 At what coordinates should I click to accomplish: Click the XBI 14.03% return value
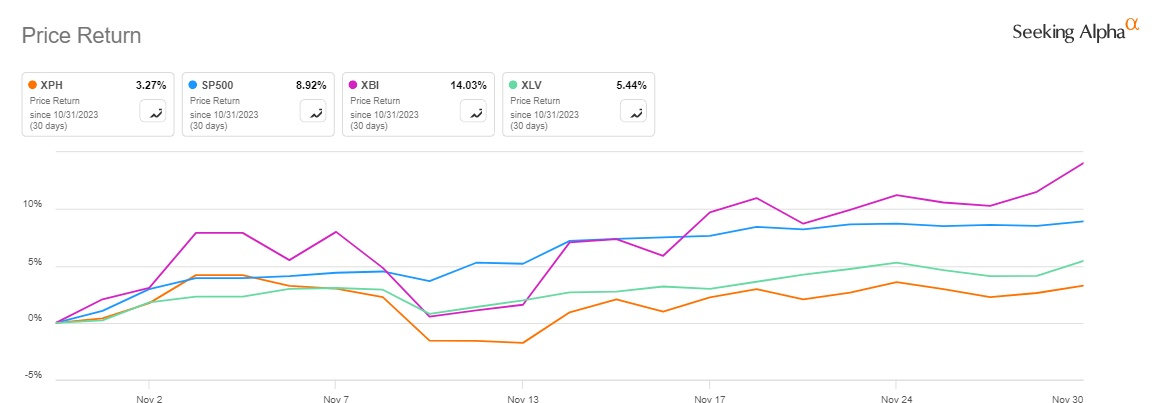tap(468, 86)
